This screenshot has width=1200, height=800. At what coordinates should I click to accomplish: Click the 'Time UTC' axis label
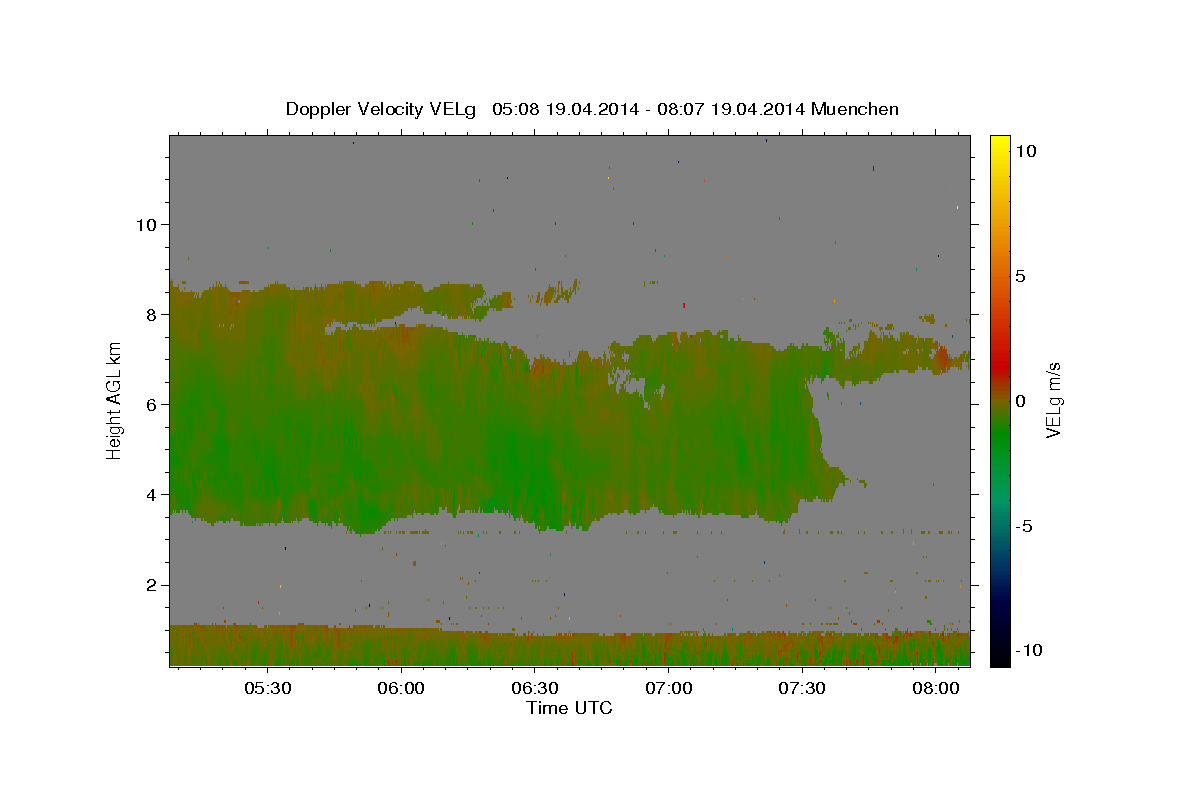click(569, 708)
